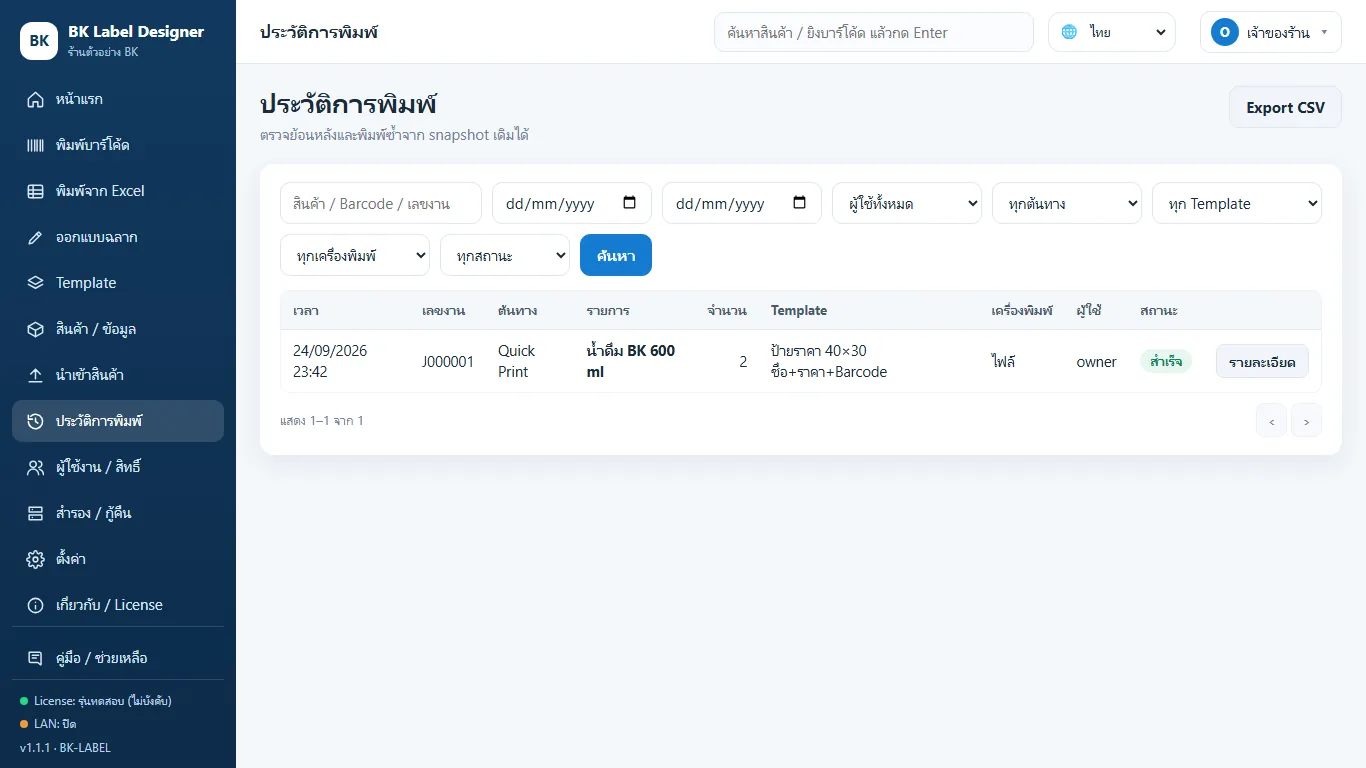Image resolution: width=1366 pixels, height=768 pixels.
Task: Click รายละเอียด for job J000001
Action: 1262,361
